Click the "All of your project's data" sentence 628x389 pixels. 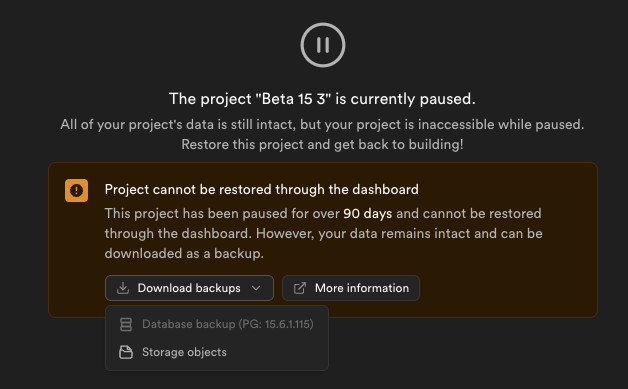click(x=322, y=125)
